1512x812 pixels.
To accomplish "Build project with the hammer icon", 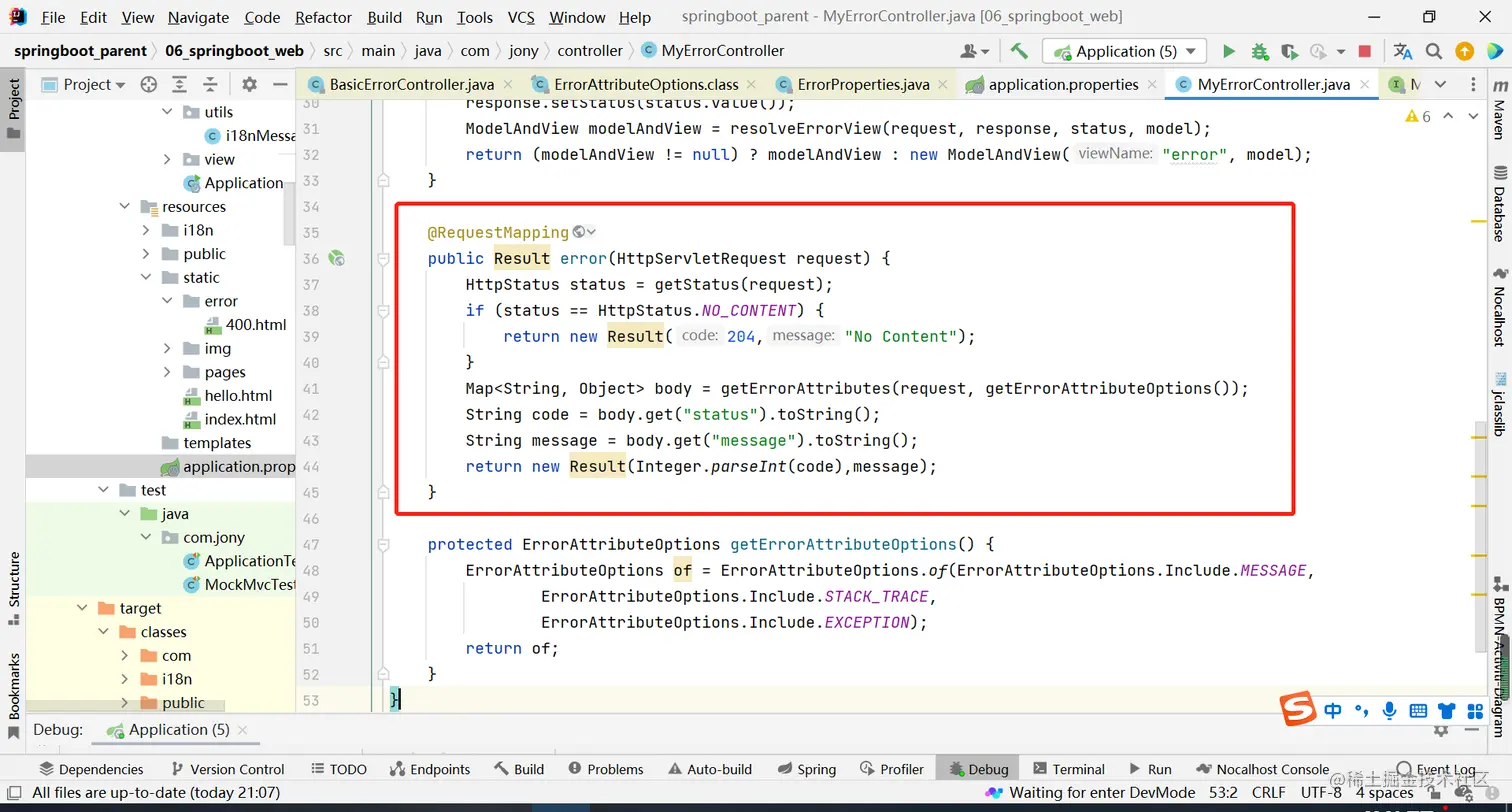I will point(1019,51).
